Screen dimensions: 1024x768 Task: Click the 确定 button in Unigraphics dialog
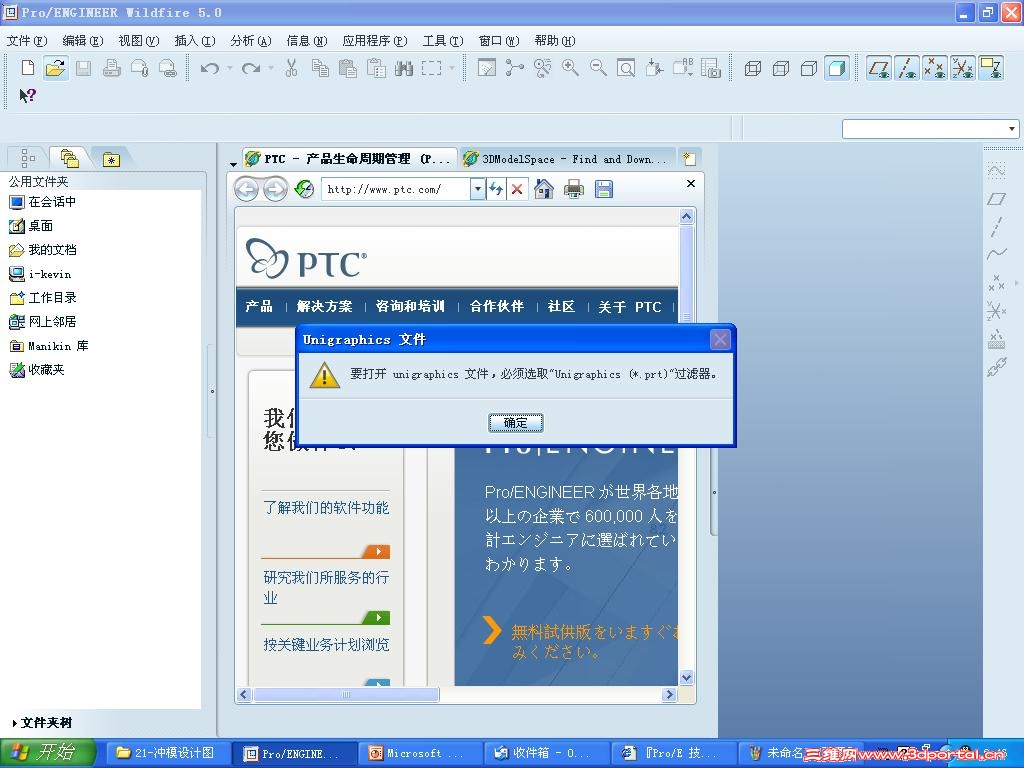tap(515, 423)
